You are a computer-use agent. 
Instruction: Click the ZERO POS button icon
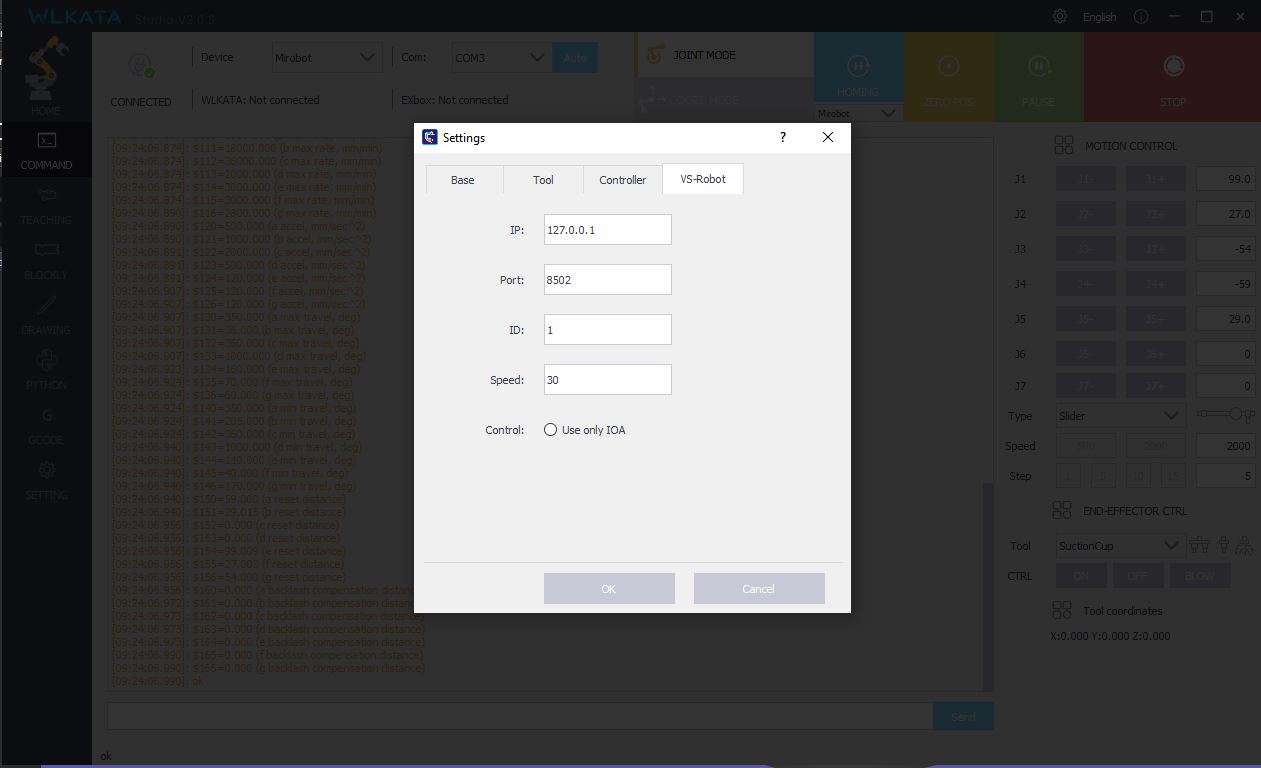pos(948,66)
